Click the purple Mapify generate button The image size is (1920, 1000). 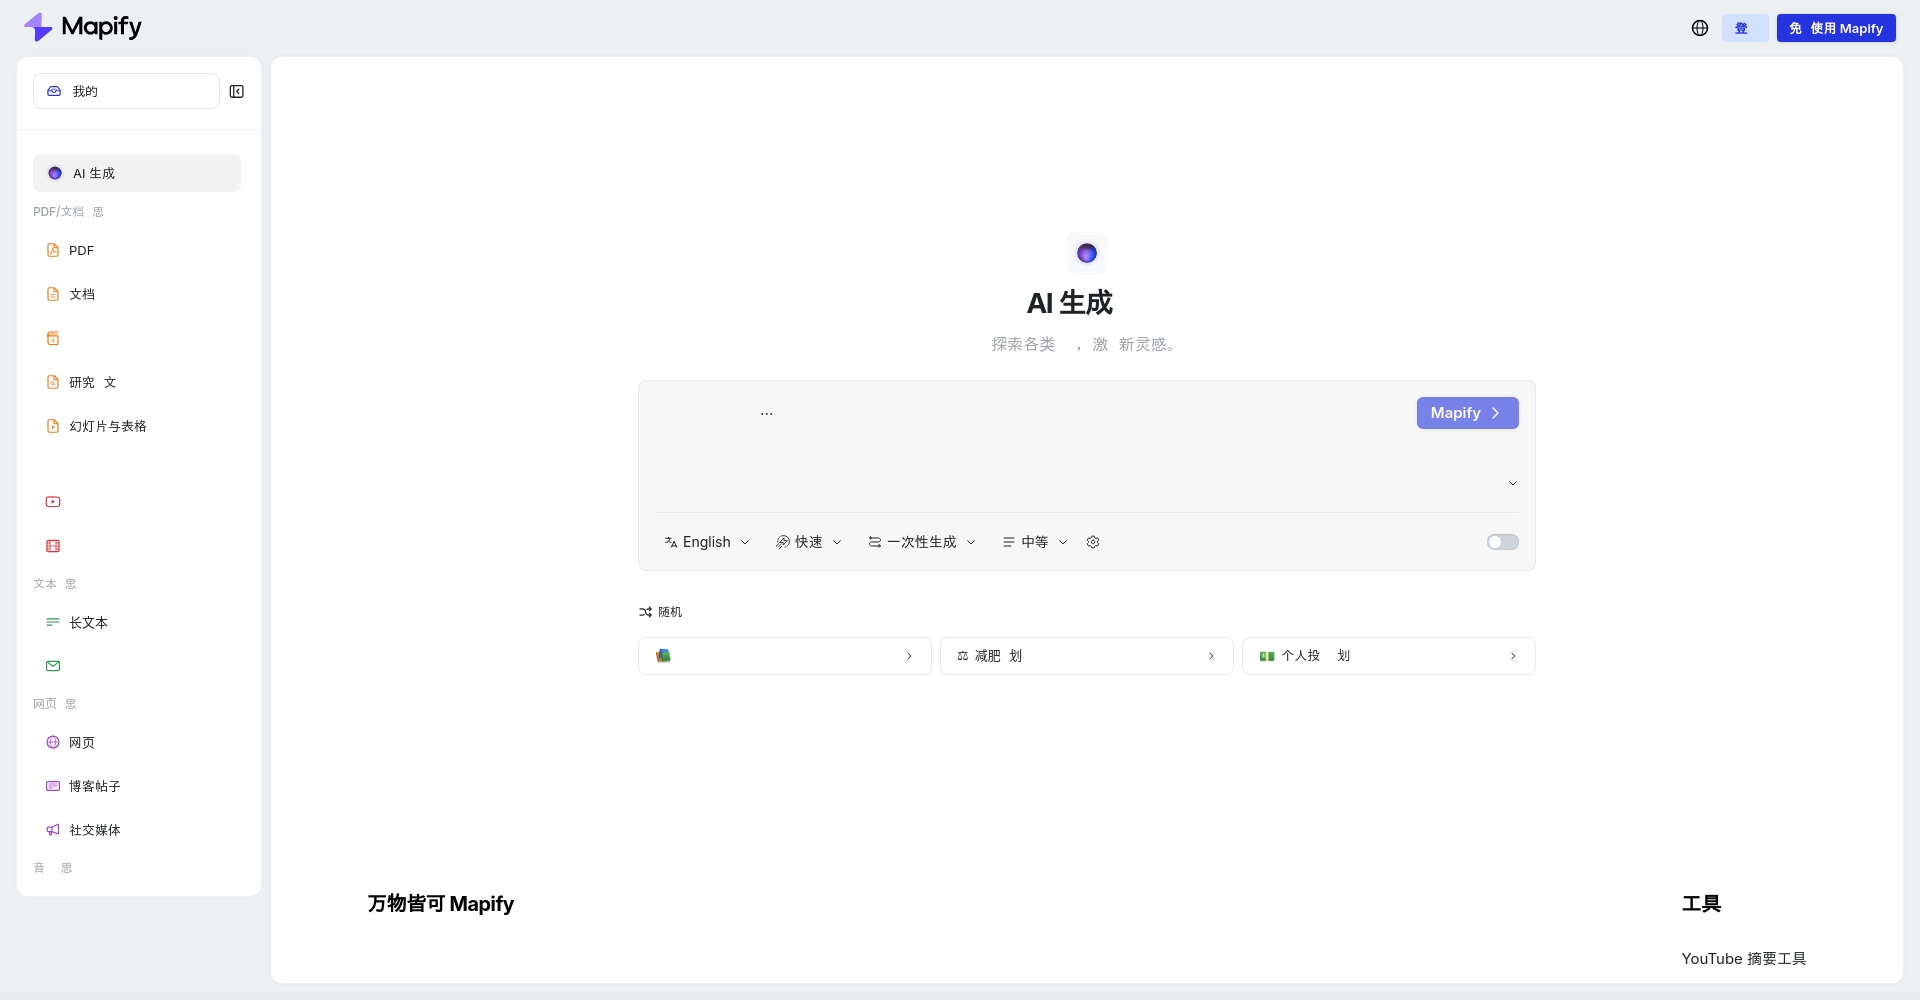pyautogui.click(x=1467, y=413)
